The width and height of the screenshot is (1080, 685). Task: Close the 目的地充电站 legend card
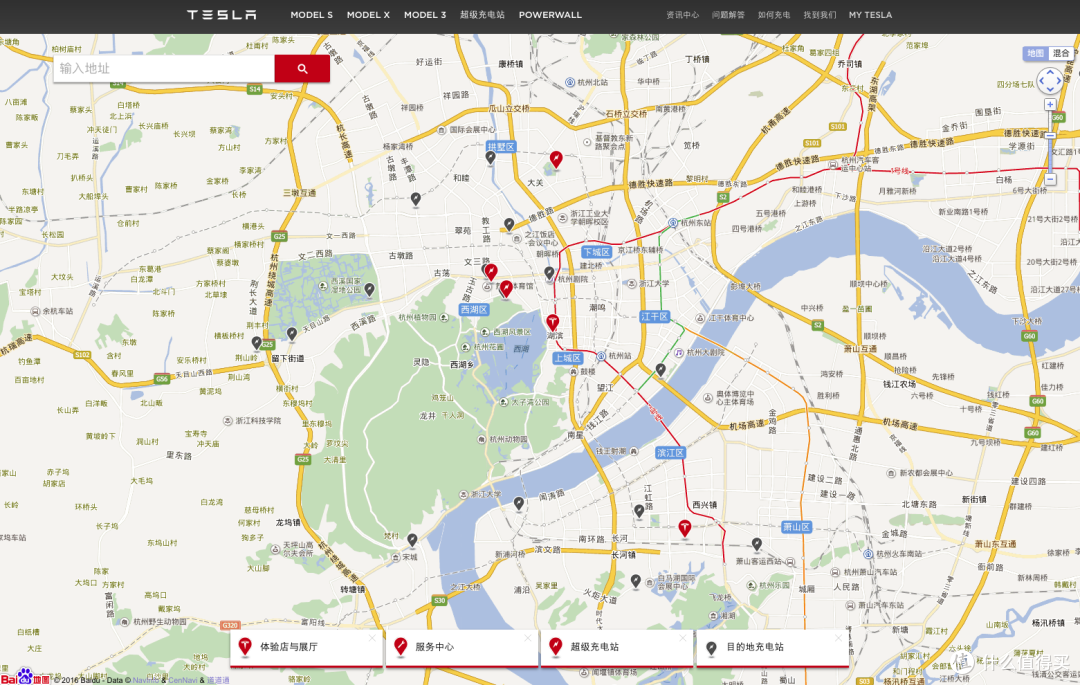click(839, 638)
